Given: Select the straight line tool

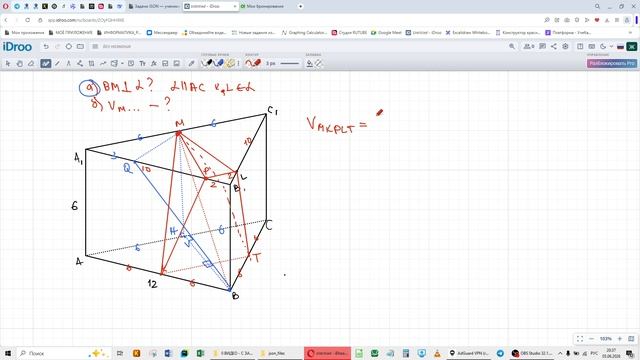Looking at the screenshot, I should click(x=57, y=63).
